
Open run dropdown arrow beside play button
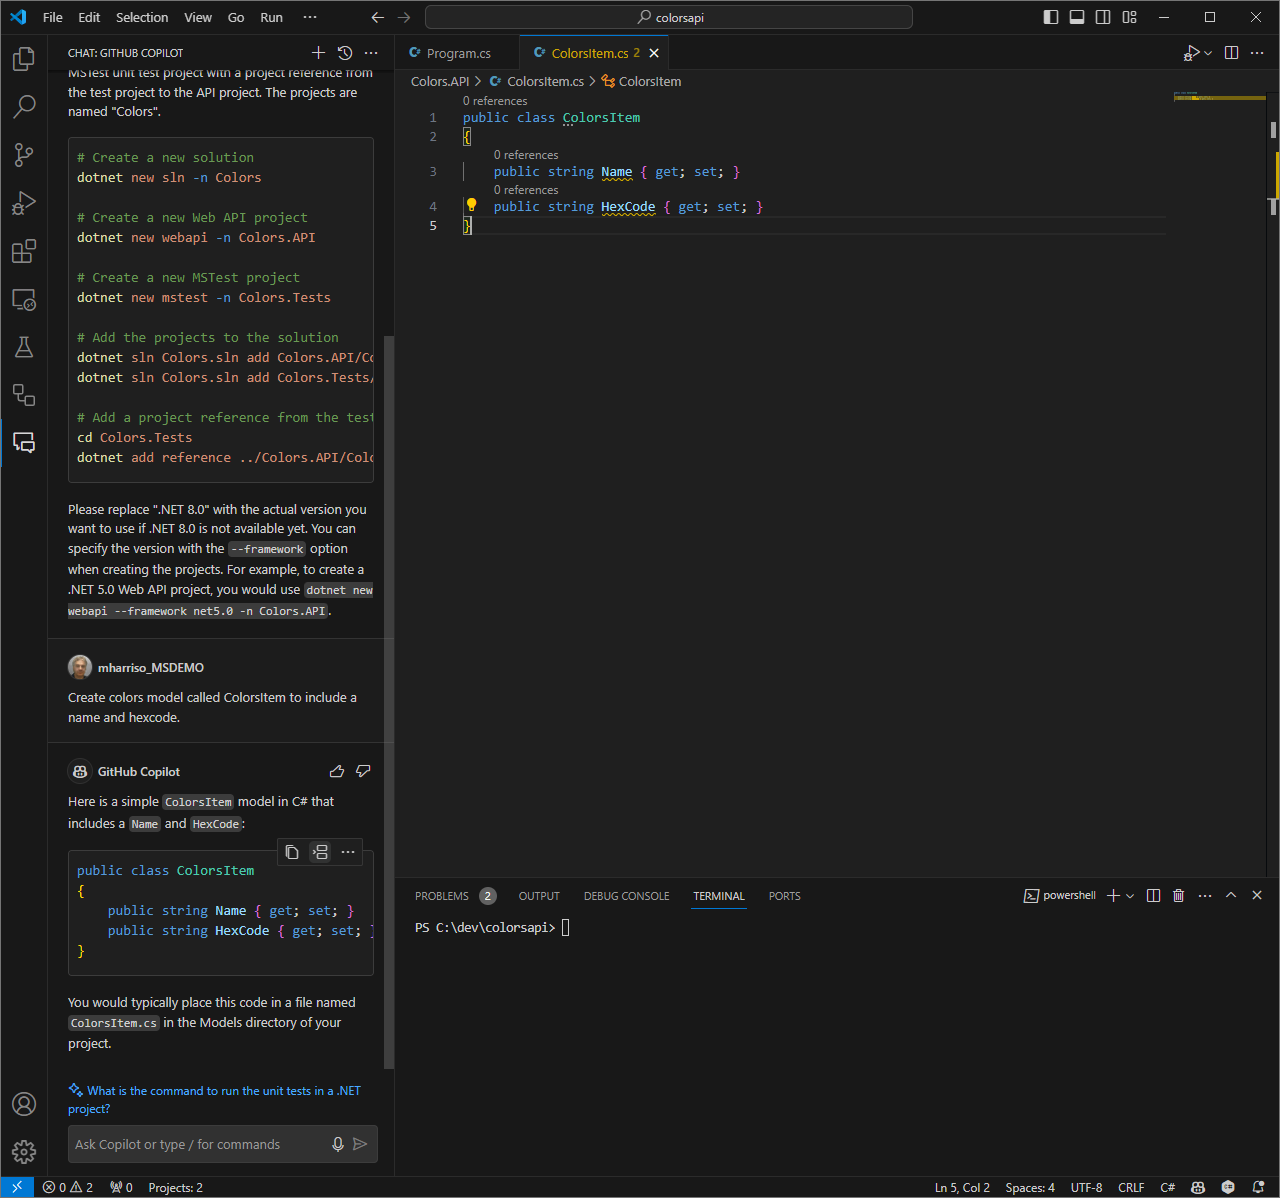click(x=1208, y=53)
